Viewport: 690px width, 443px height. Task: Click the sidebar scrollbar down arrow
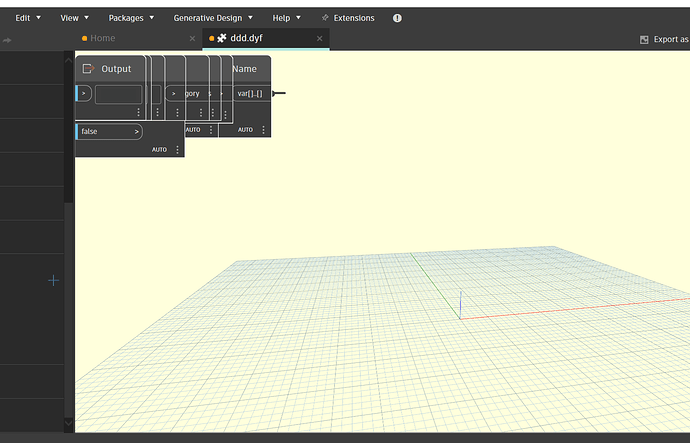(x=69, y=424)
